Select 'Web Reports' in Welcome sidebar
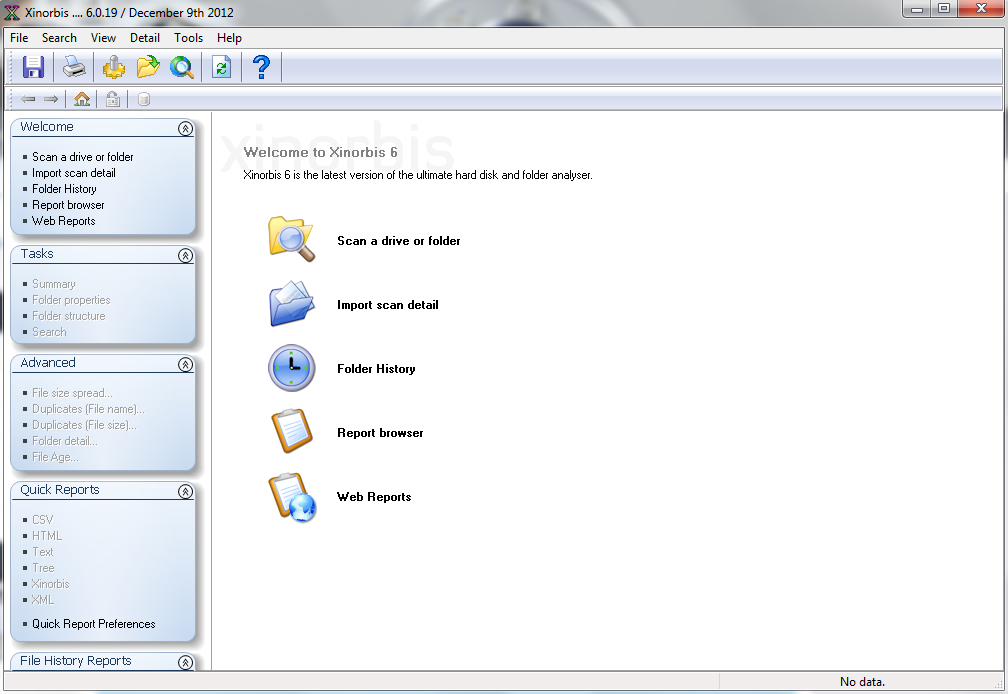The image size is (1008, 694). coord(64,221)
